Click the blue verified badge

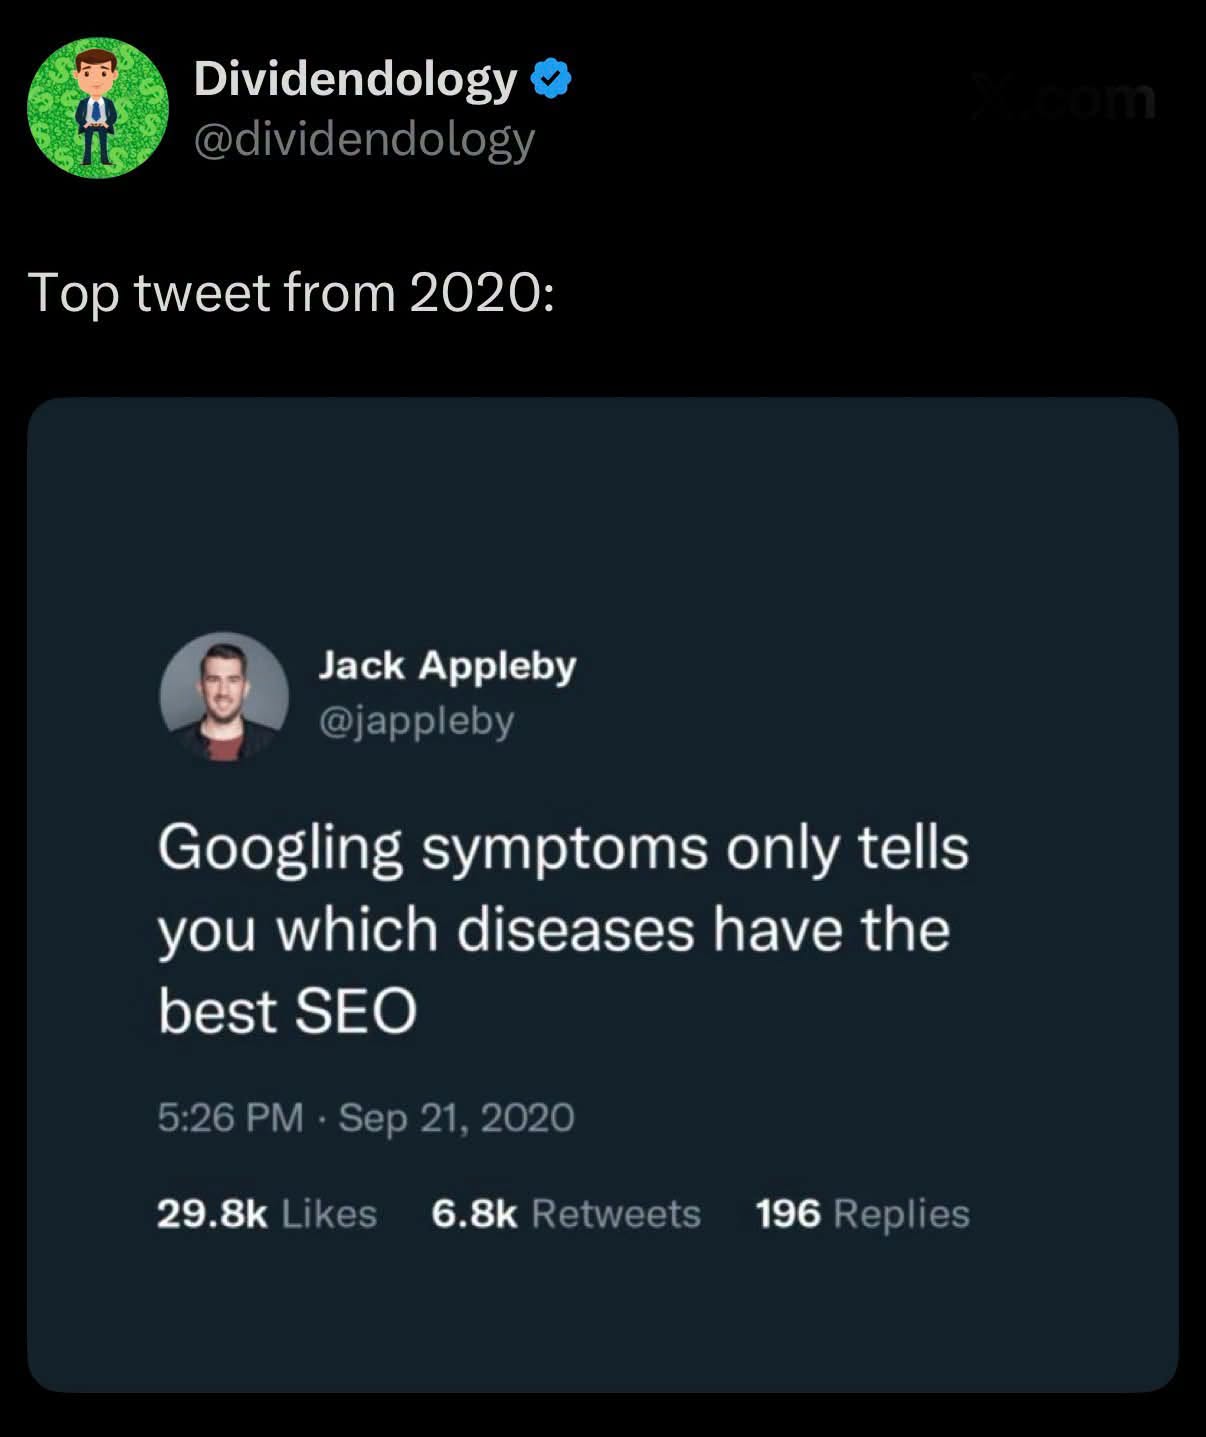tap(550, 79)
